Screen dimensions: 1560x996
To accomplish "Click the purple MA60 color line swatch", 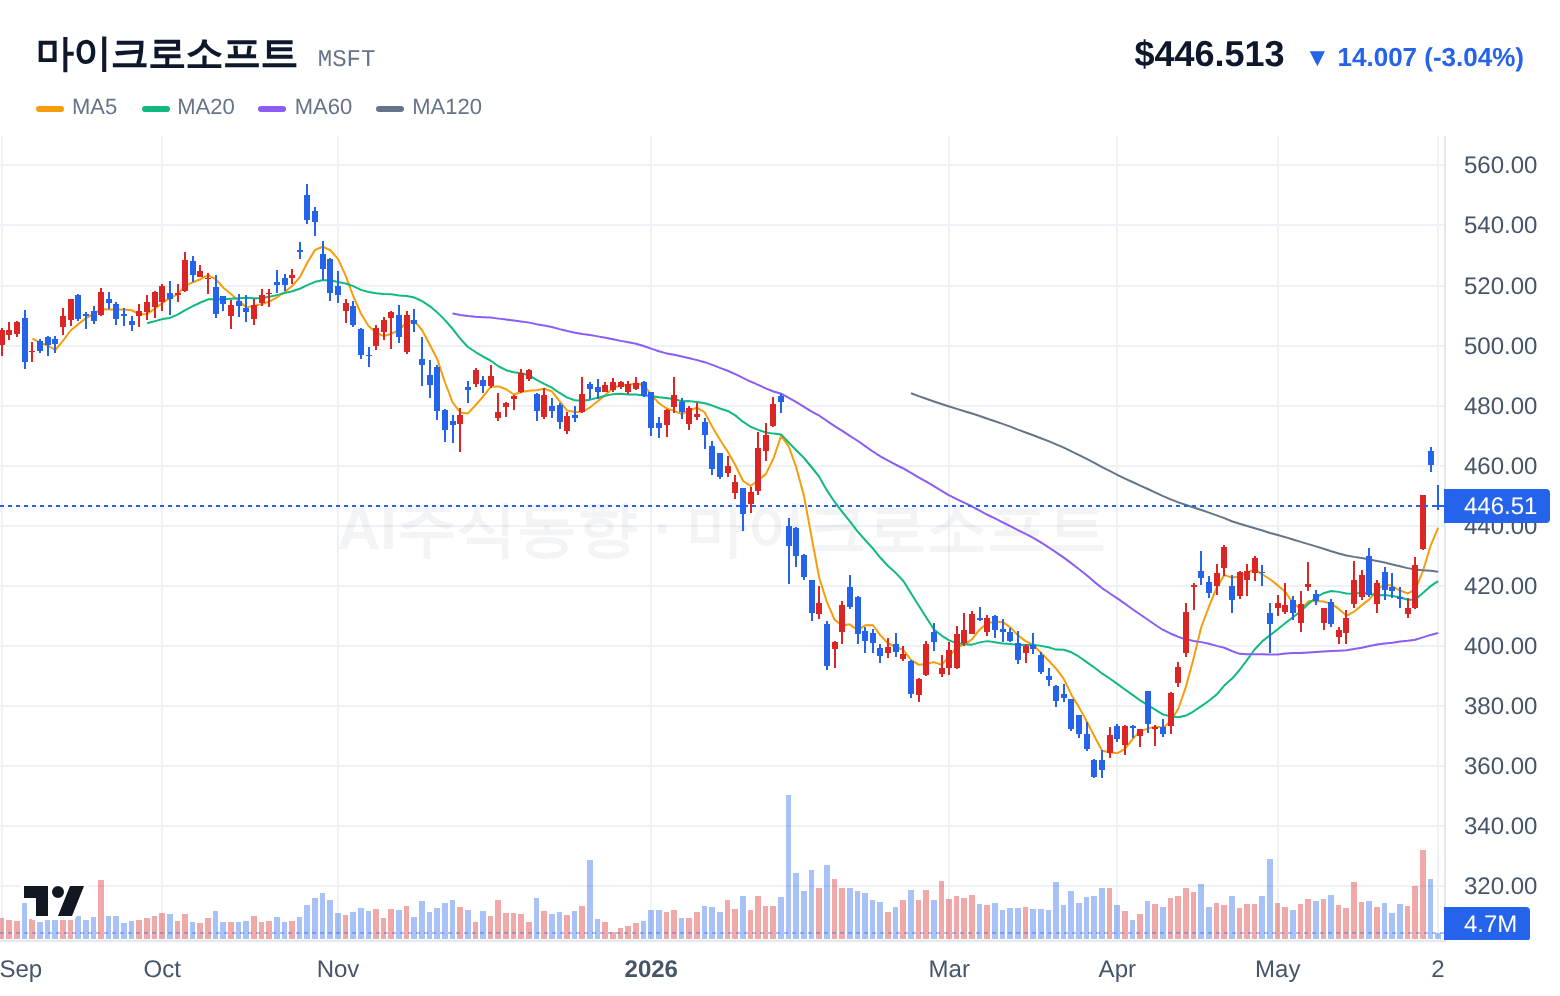I will [x=272, y=108].
